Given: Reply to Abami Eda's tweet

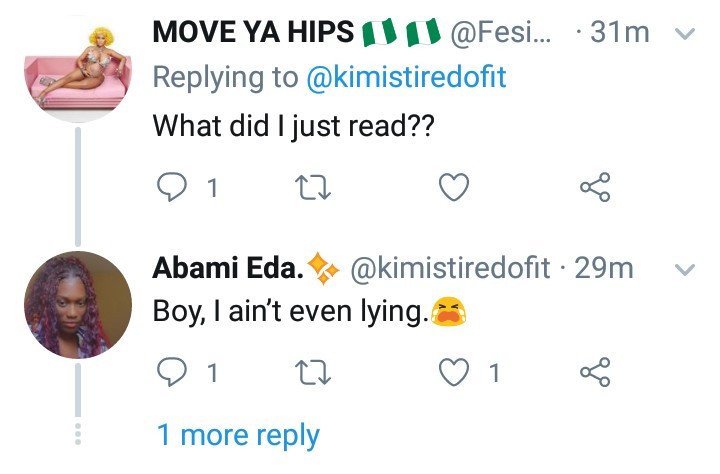Looking at the screenshot, I should coord(172,372).
